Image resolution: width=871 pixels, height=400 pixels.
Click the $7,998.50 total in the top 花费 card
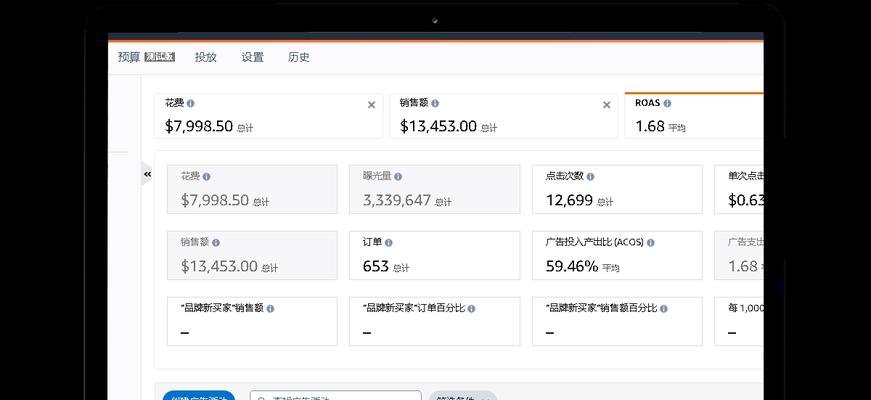coord(199,126)
